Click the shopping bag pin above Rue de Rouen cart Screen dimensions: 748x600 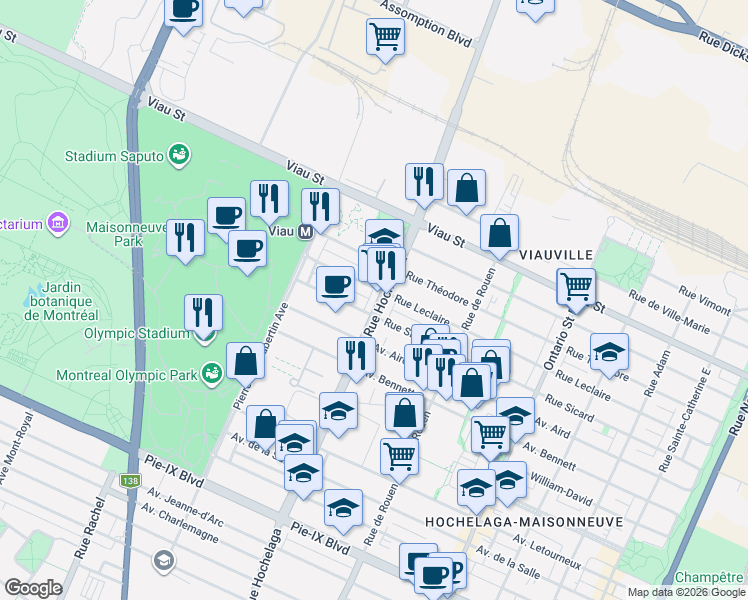point(405,413)
